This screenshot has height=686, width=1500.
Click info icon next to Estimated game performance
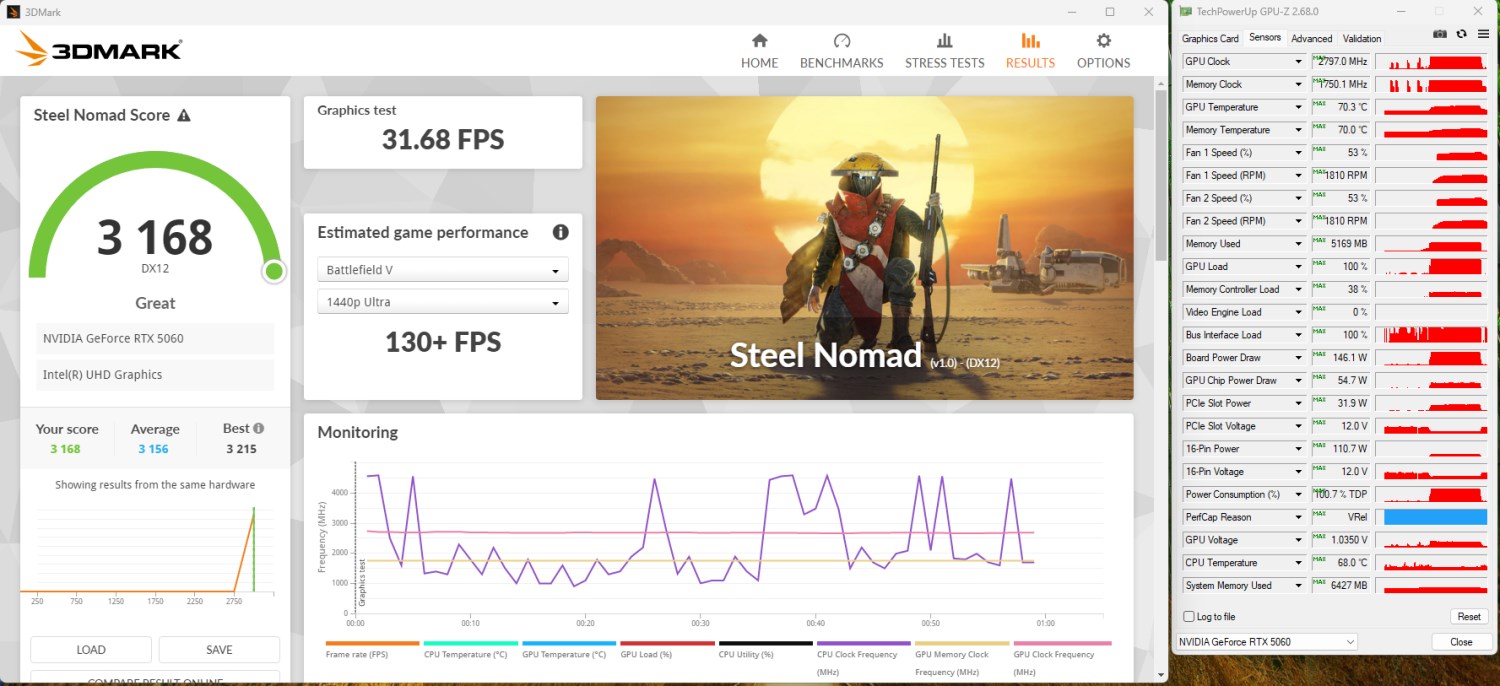560,232
